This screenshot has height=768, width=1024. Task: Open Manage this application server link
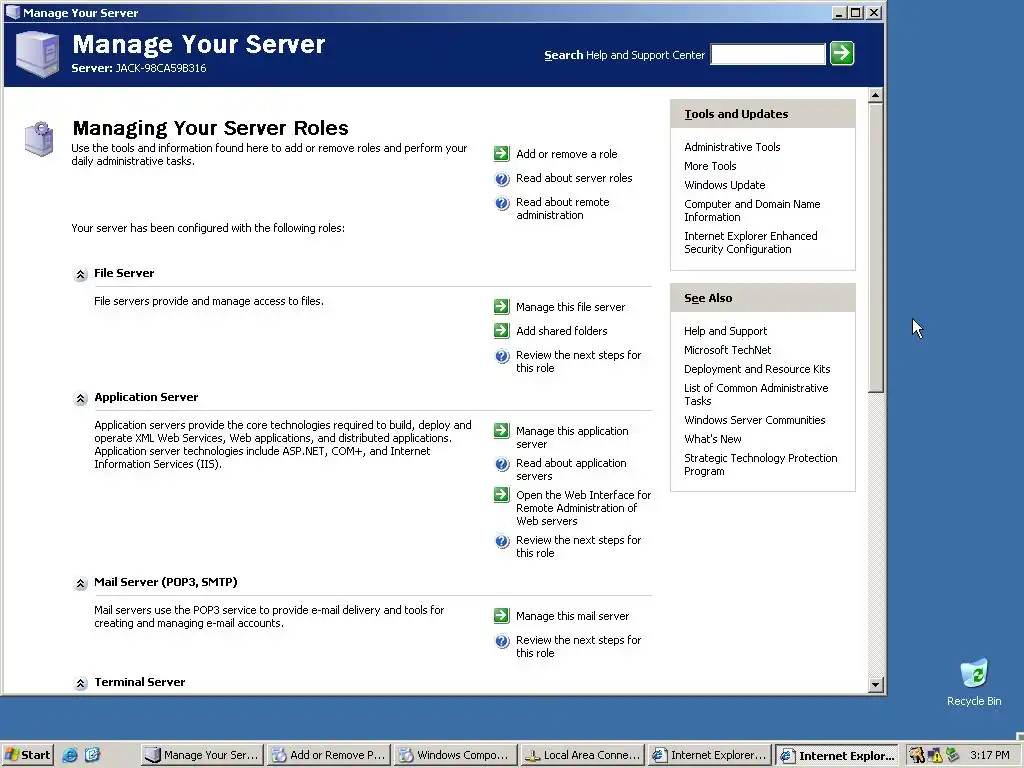tap(572, 438)
